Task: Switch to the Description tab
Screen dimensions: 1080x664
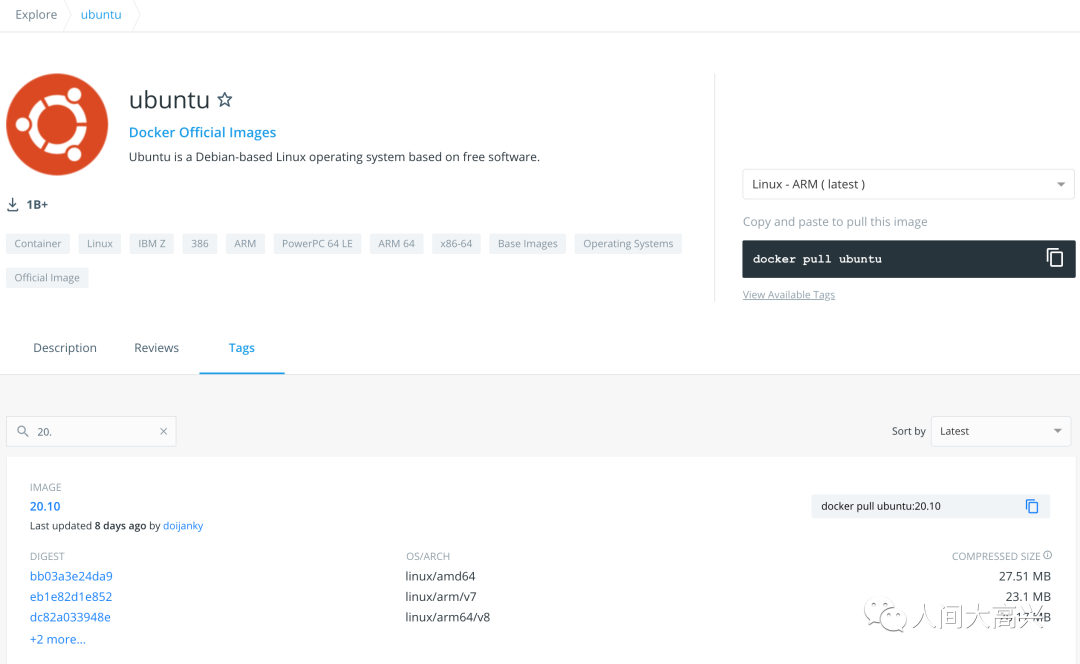Action: click(65, 348)
